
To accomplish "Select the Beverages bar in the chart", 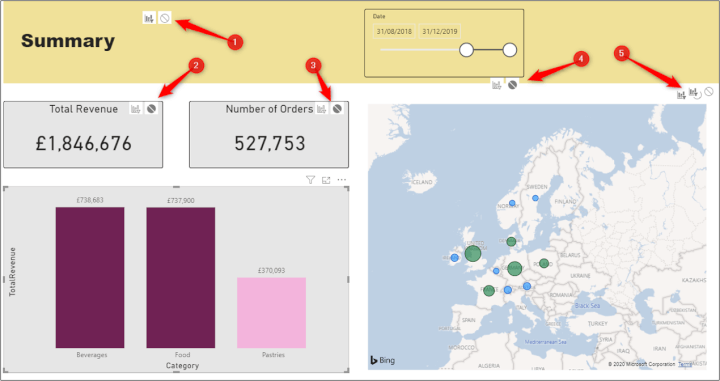I will pos(90,278).
